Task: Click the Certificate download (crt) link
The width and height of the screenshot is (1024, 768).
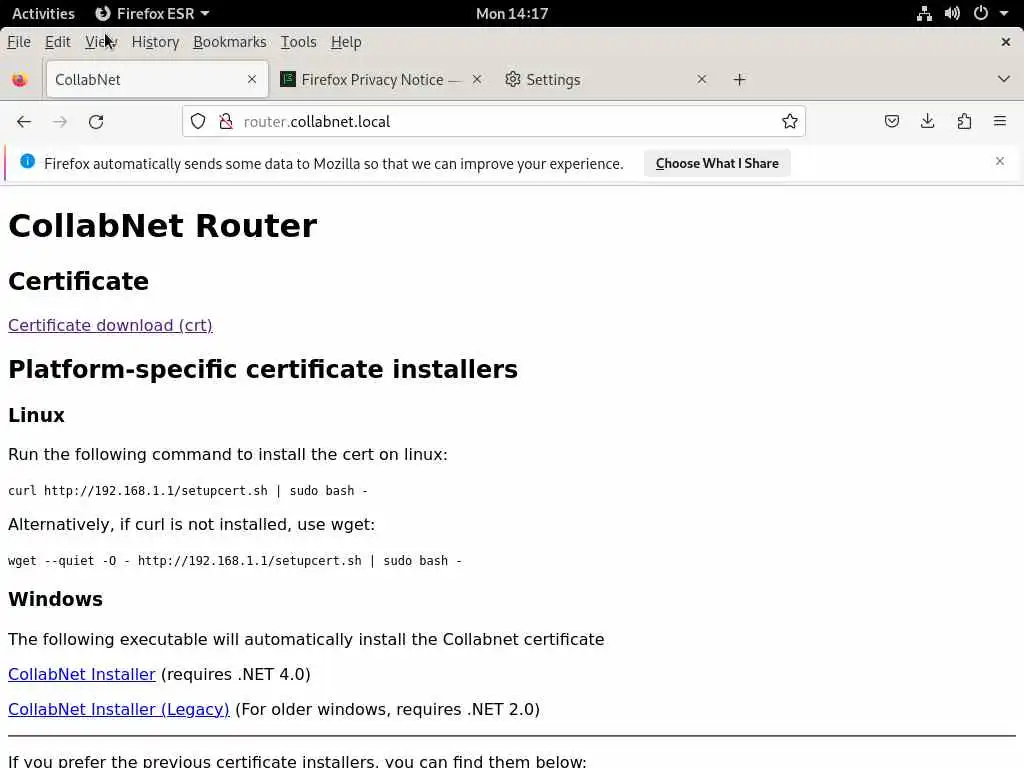Action: click(110, 325)
